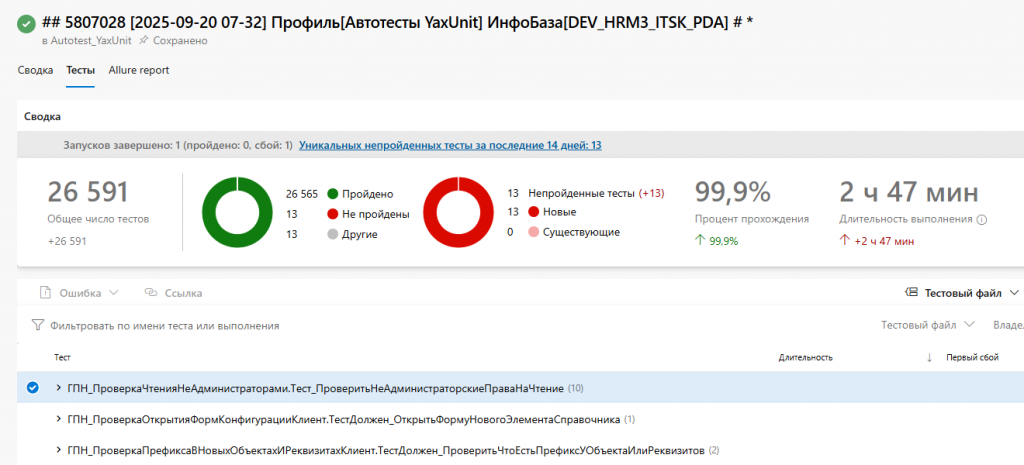
Task: Click the green Пройдено legend dot
Action: (x=332, y=194)
